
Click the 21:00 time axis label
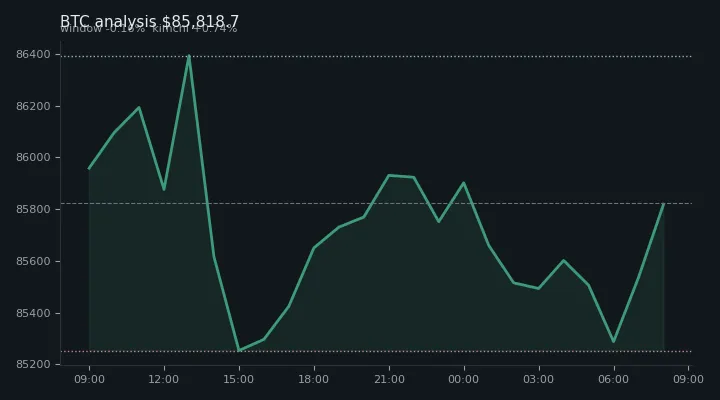tap(389, 379)
